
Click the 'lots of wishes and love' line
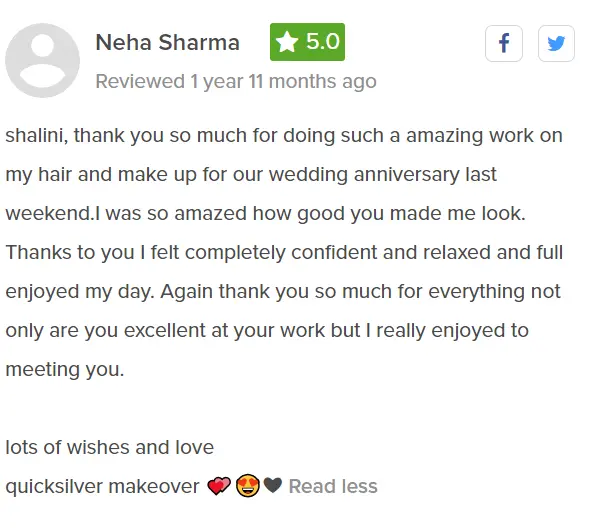pos(110,447)
